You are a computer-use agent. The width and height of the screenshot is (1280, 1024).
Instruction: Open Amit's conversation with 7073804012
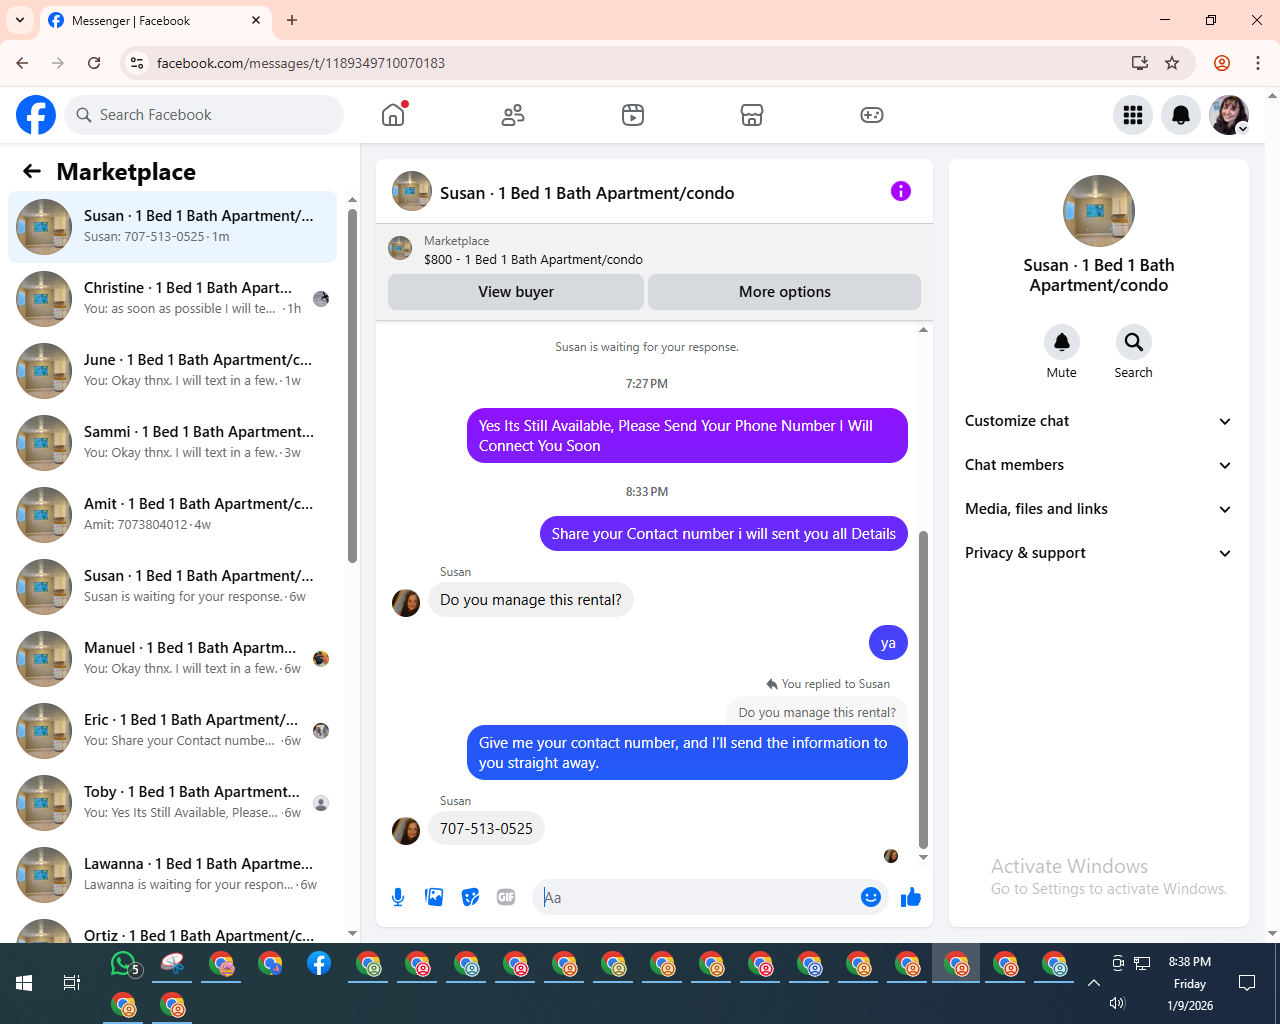pos(172,515)
